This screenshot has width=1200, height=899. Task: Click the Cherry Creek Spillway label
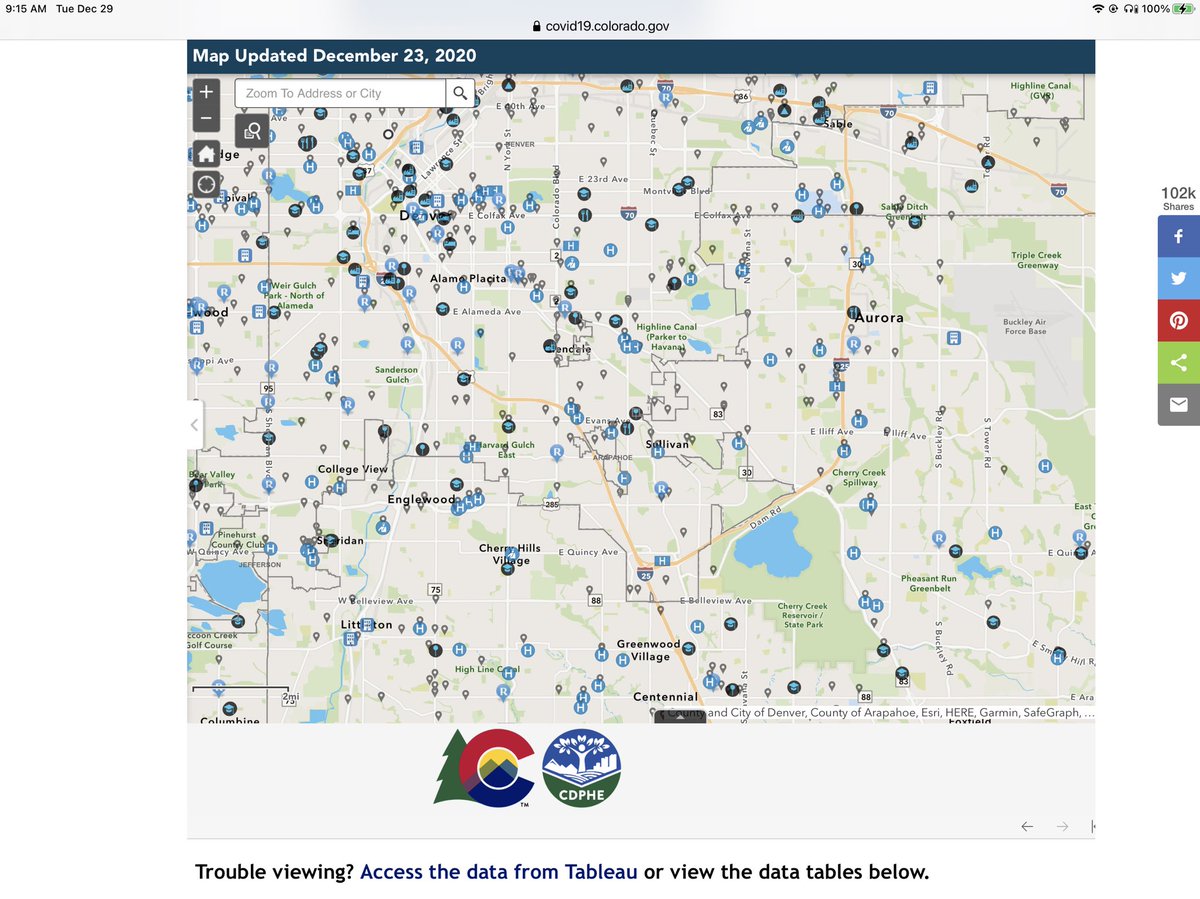859,477
